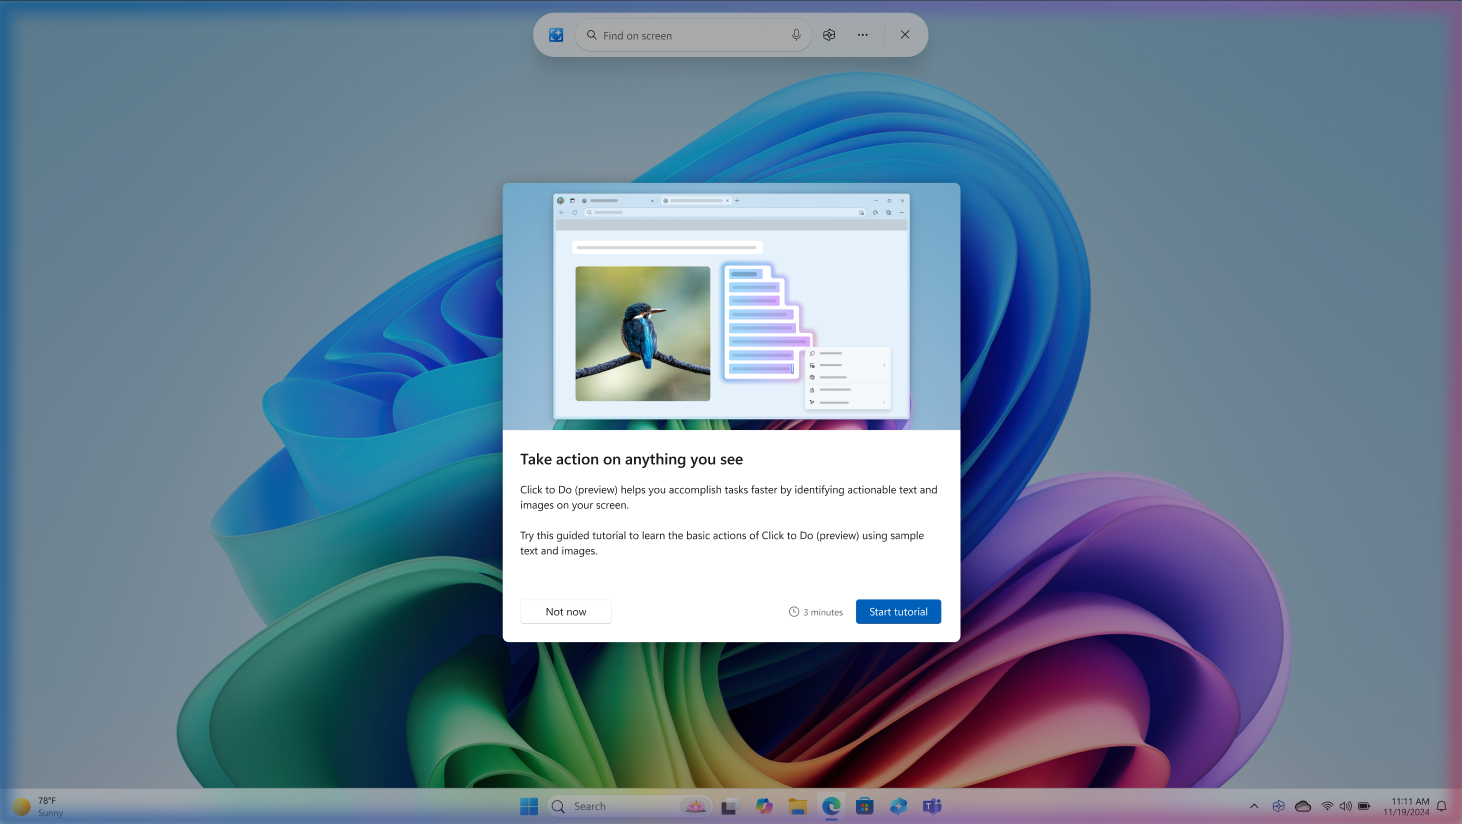Open the more options ellipsis menu
The image size is (1462, 824).
[x=863, y=34]
